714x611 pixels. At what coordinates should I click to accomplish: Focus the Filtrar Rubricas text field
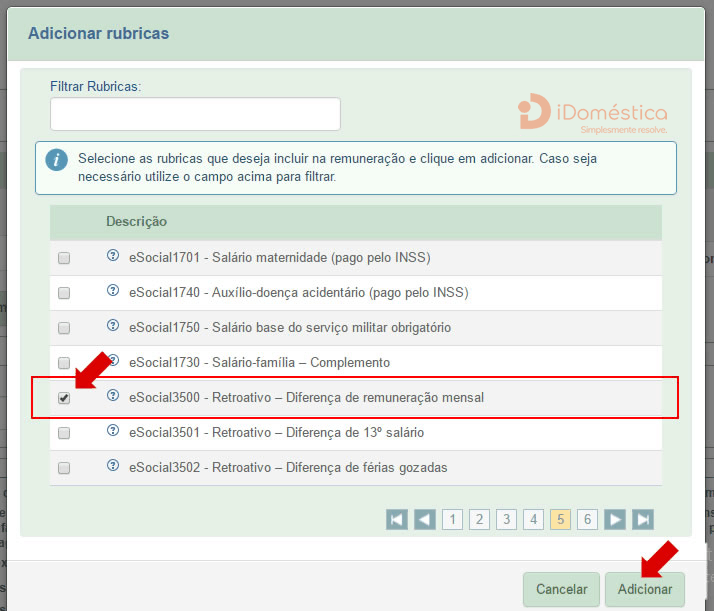click(x=195, y=114)
